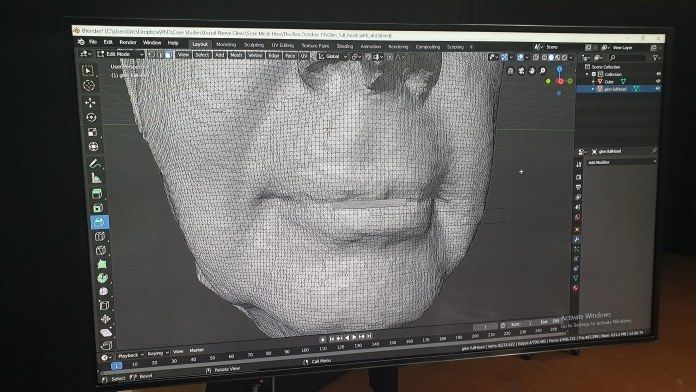Viewport: 696px width, 392px height.
Task: Click the outliner search field
Action: (x=628, y=58)
